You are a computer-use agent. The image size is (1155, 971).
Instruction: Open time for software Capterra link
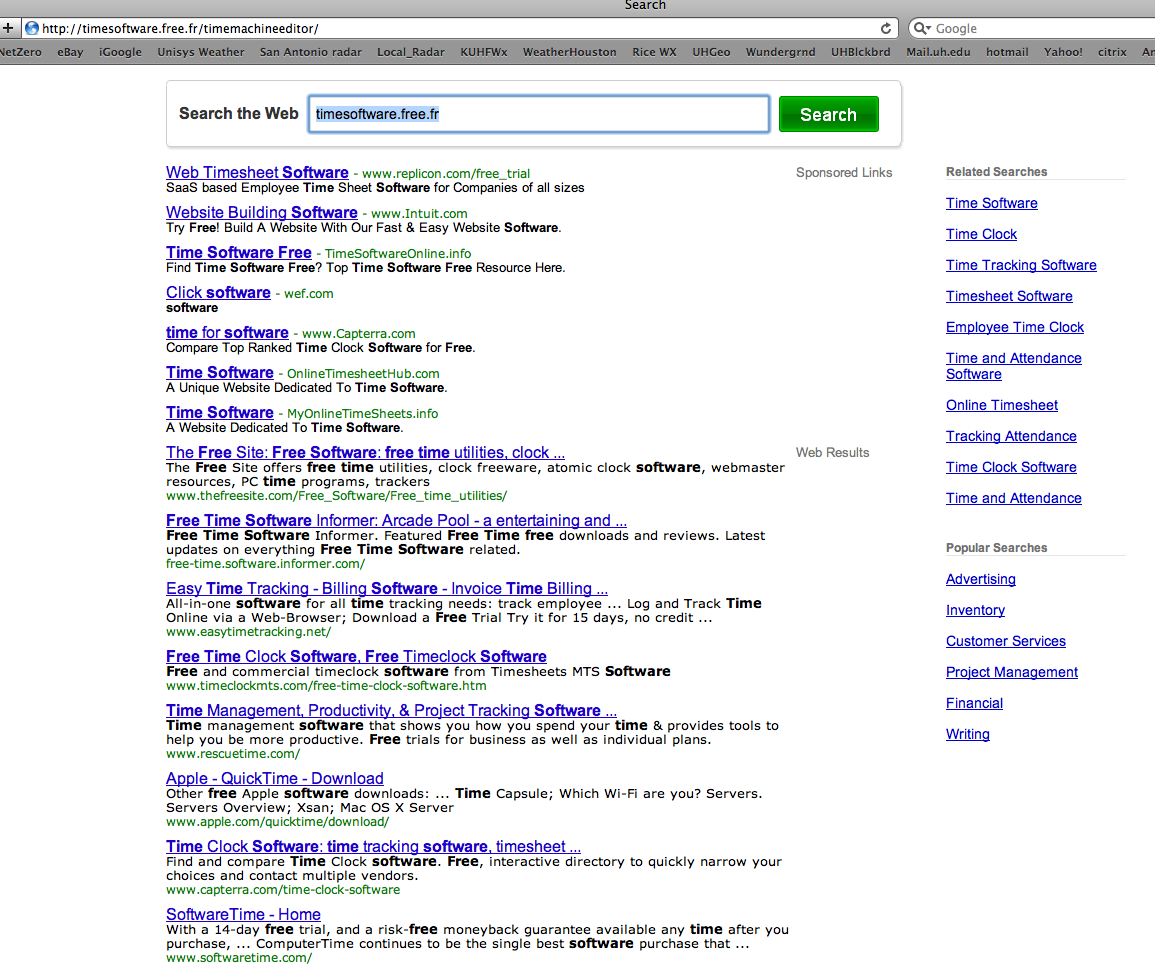point(227,332)
